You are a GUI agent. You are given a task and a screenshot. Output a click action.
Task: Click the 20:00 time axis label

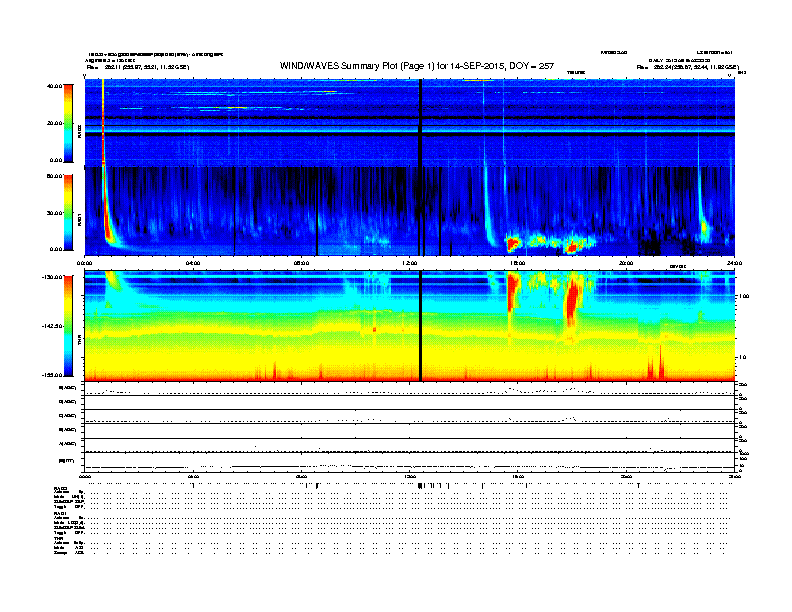click(626, 262)
